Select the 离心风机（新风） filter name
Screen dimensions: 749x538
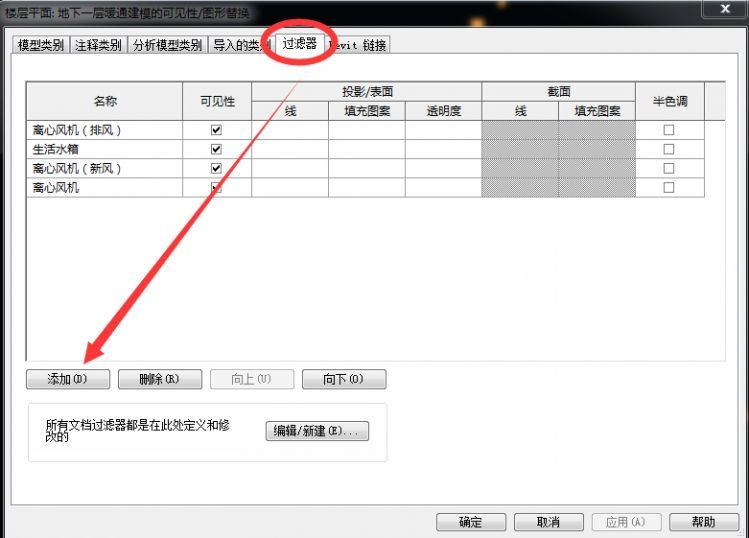pyautogui.click(x=104, y=168)
